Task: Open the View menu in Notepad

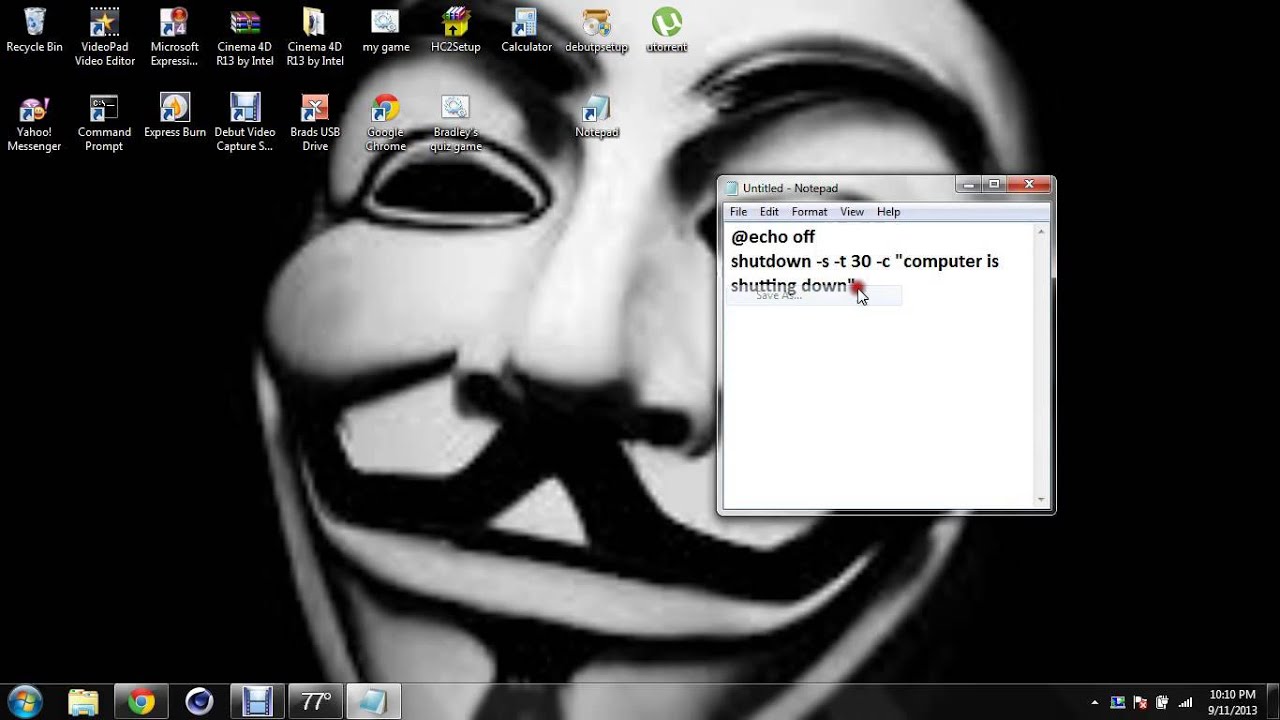Action: 852,212
